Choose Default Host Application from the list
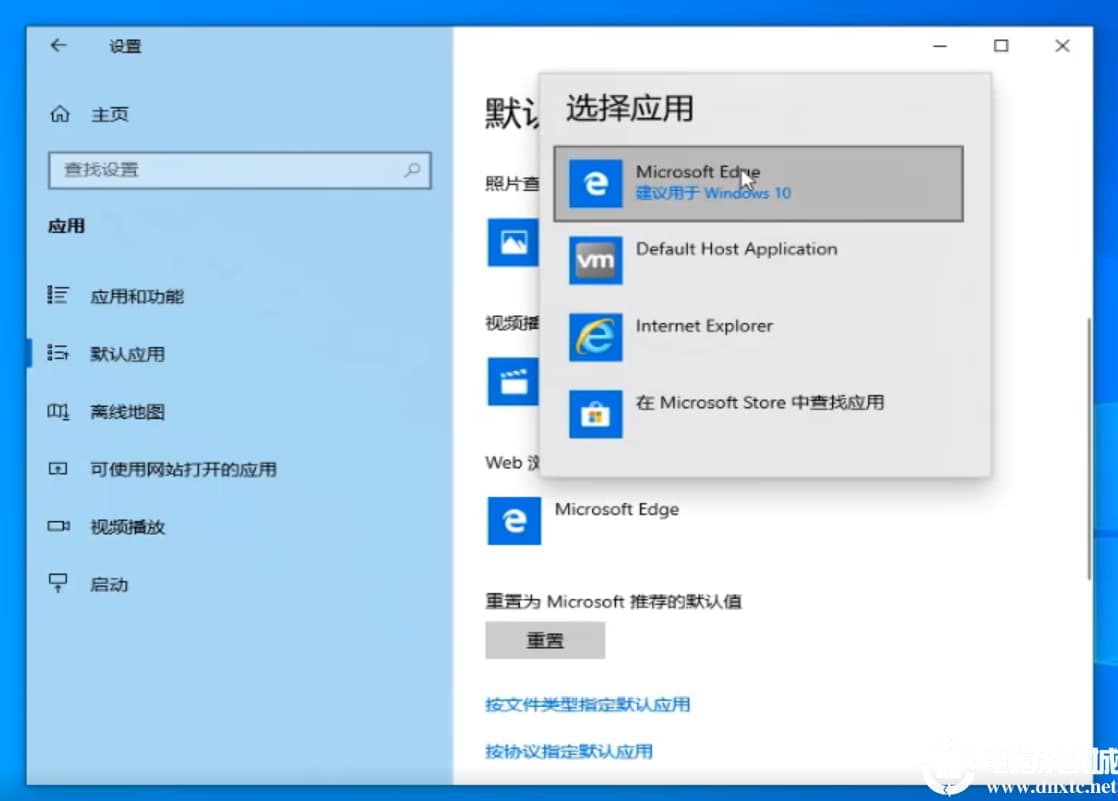 click(x=758, y=260)
